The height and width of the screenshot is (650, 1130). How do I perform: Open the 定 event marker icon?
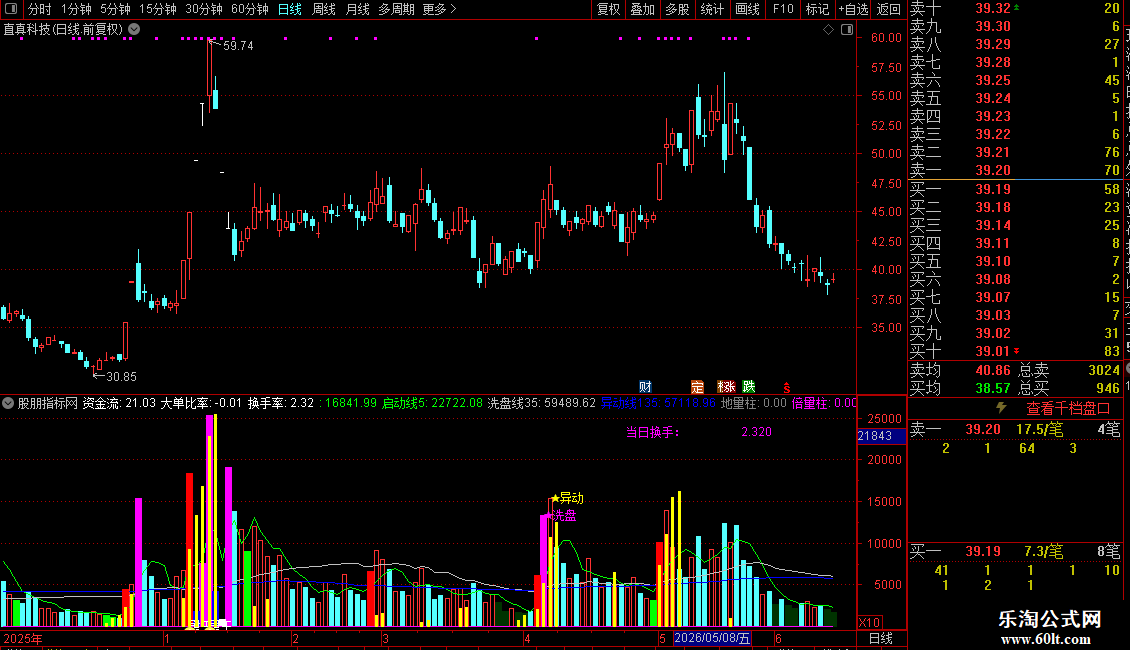pyautogui.click(x=697, y=387)
